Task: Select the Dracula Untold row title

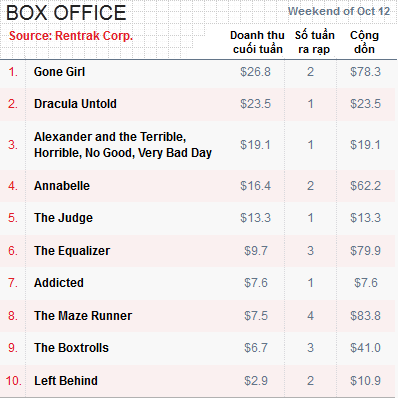Action: pyautogui.click(x=75, y=104)
